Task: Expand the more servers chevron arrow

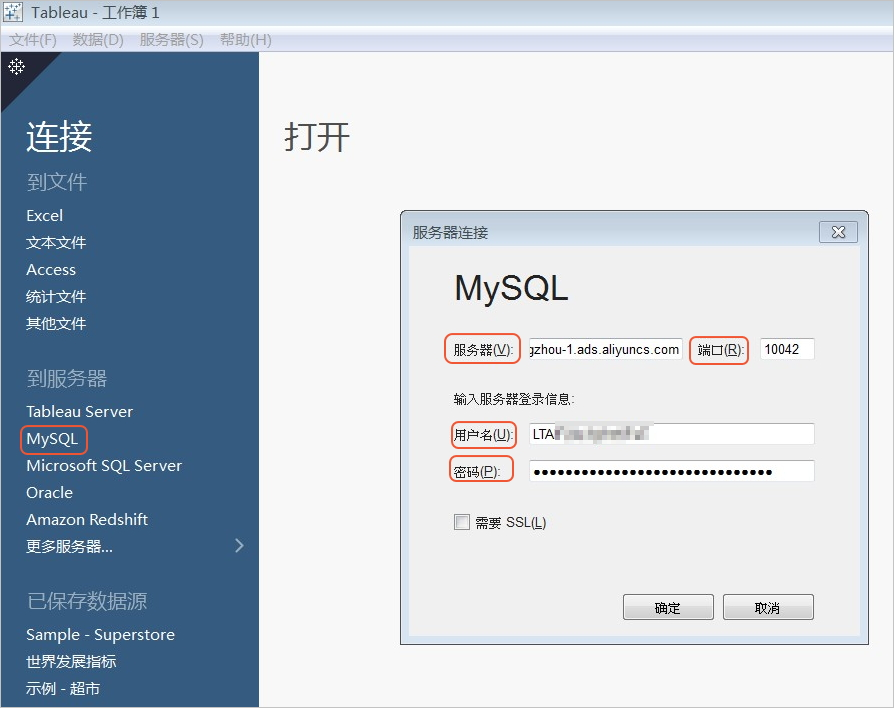Action: (239, 546)
